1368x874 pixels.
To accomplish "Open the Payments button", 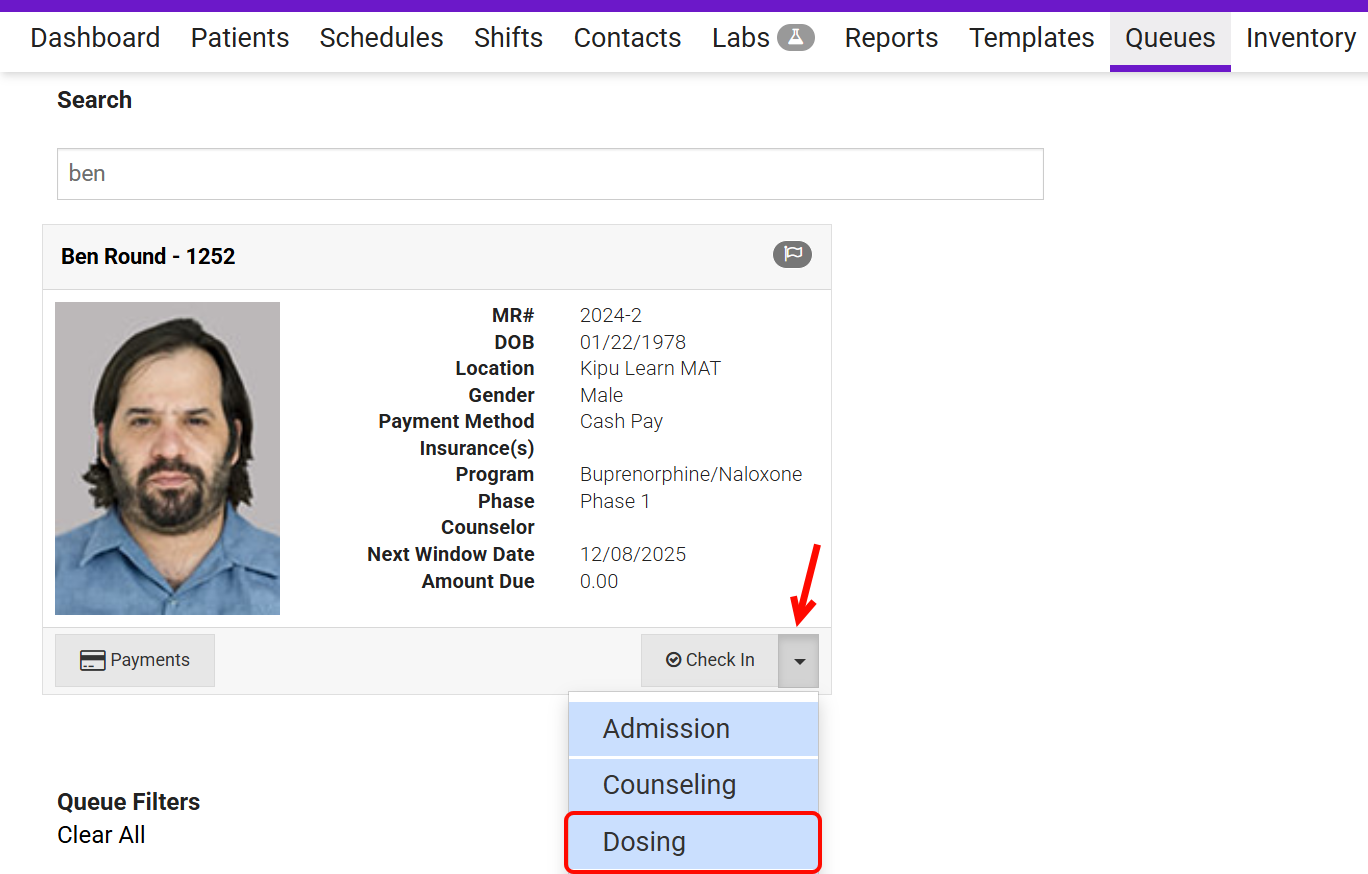I will (x=135, y=660).
